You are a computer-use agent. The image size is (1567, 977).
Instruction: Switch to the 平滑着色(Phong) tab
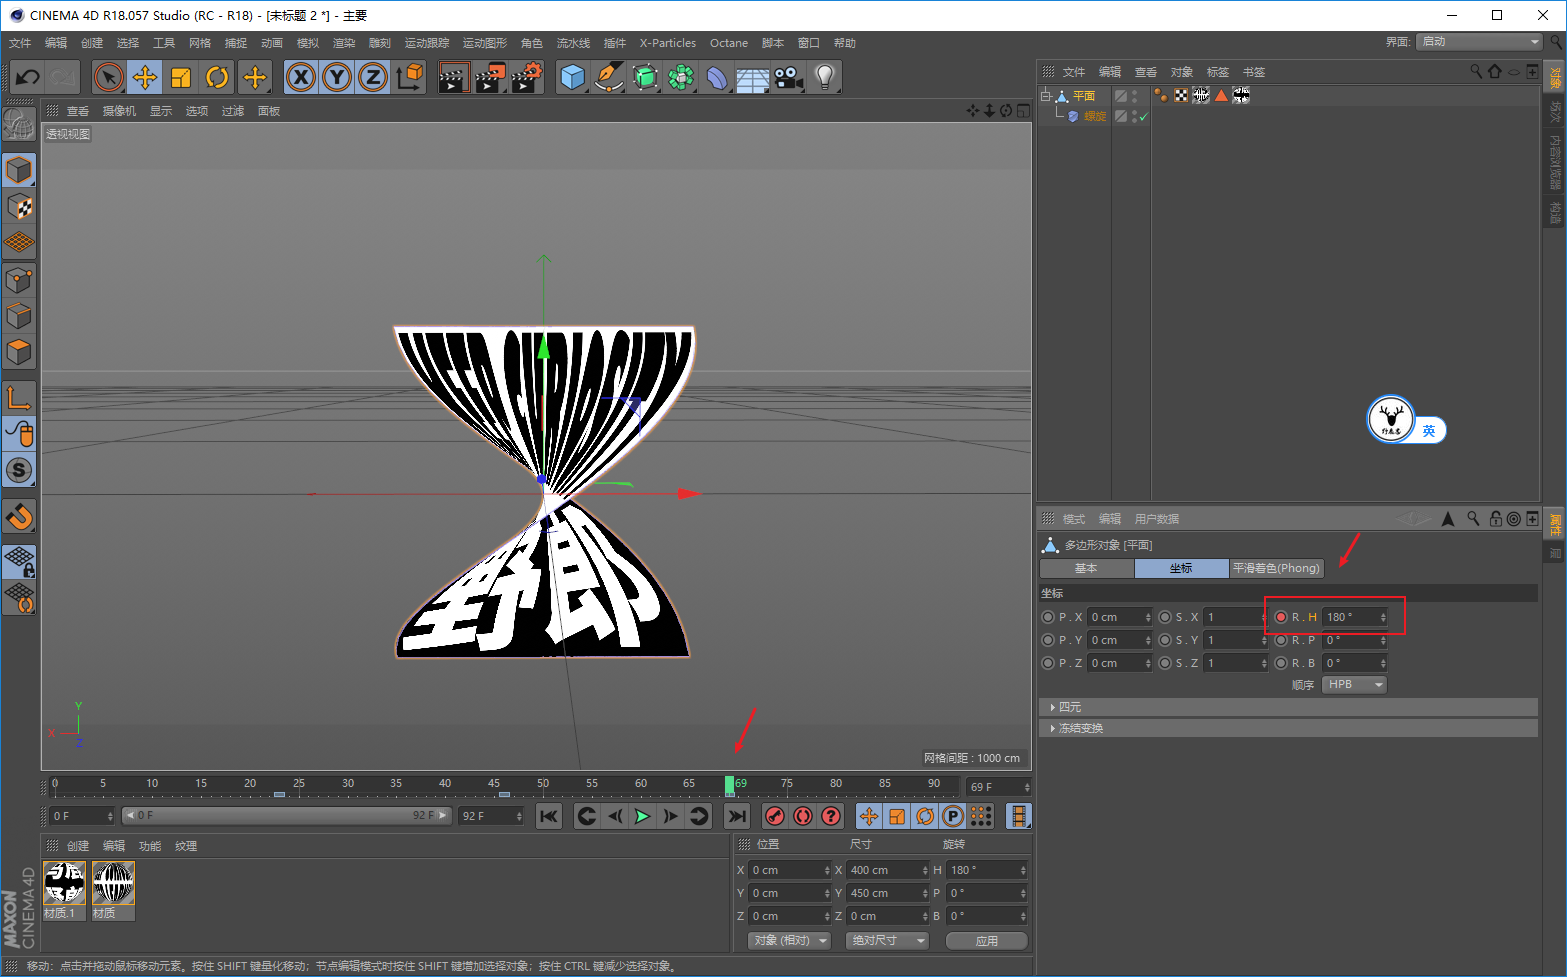click(x=1276, y=568)
